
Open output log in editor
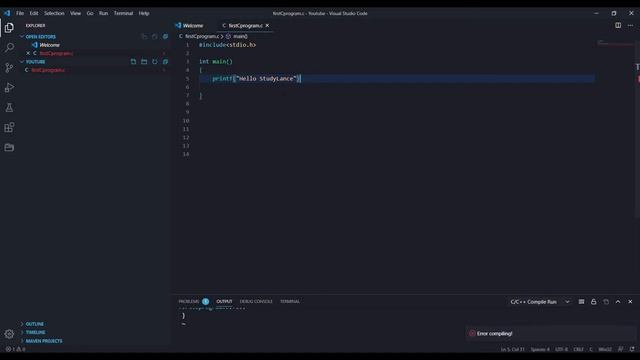(606, 302)
